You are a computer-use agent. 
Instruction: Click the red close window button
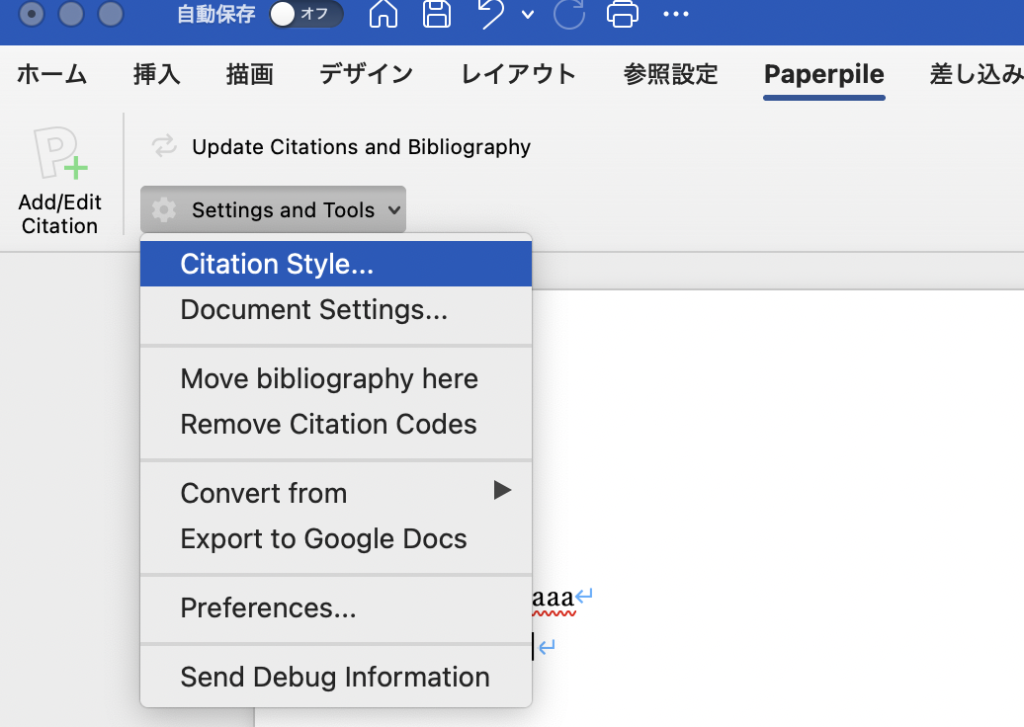tap(31, 13)
